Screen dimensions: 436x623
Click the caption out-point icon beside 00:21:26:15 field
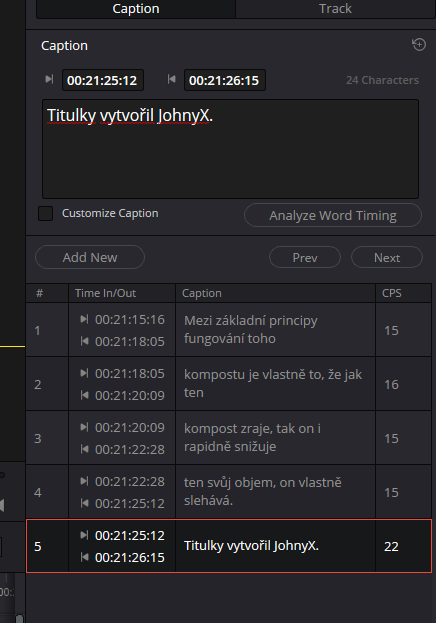pos(171,79)
